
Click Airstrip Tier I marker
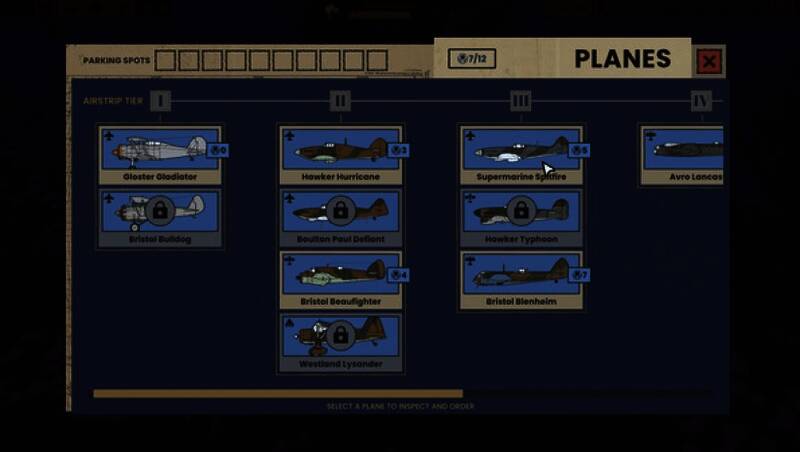pos(161,101)
